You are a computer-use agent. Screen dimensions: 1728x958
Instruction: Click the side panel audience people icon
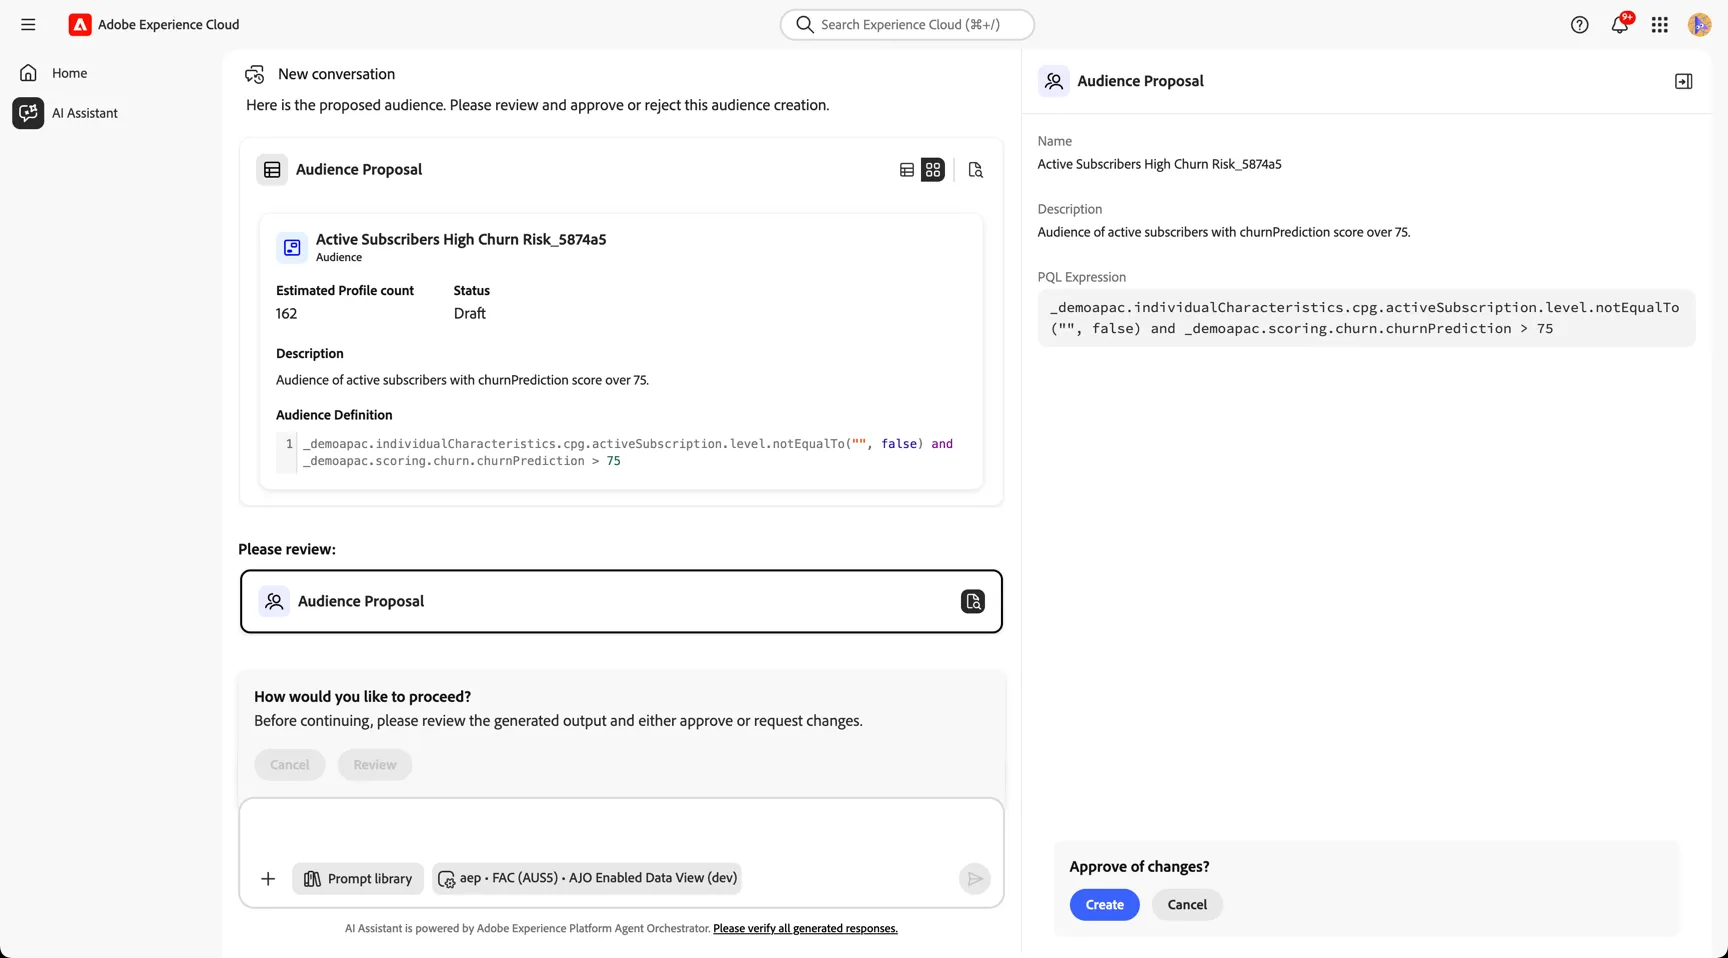click(x=1054, y=81)
